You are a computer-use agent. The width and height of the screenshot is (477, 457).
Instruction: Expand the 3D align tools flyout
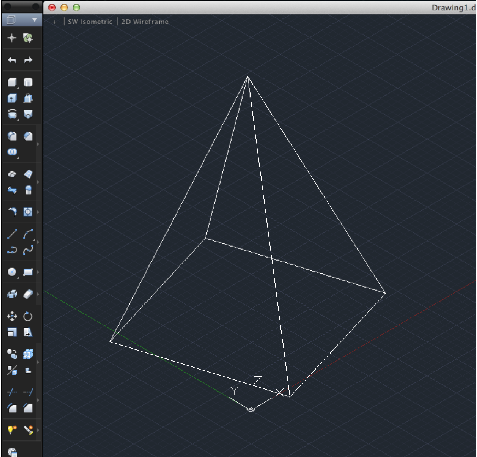(x=38, y=212)
